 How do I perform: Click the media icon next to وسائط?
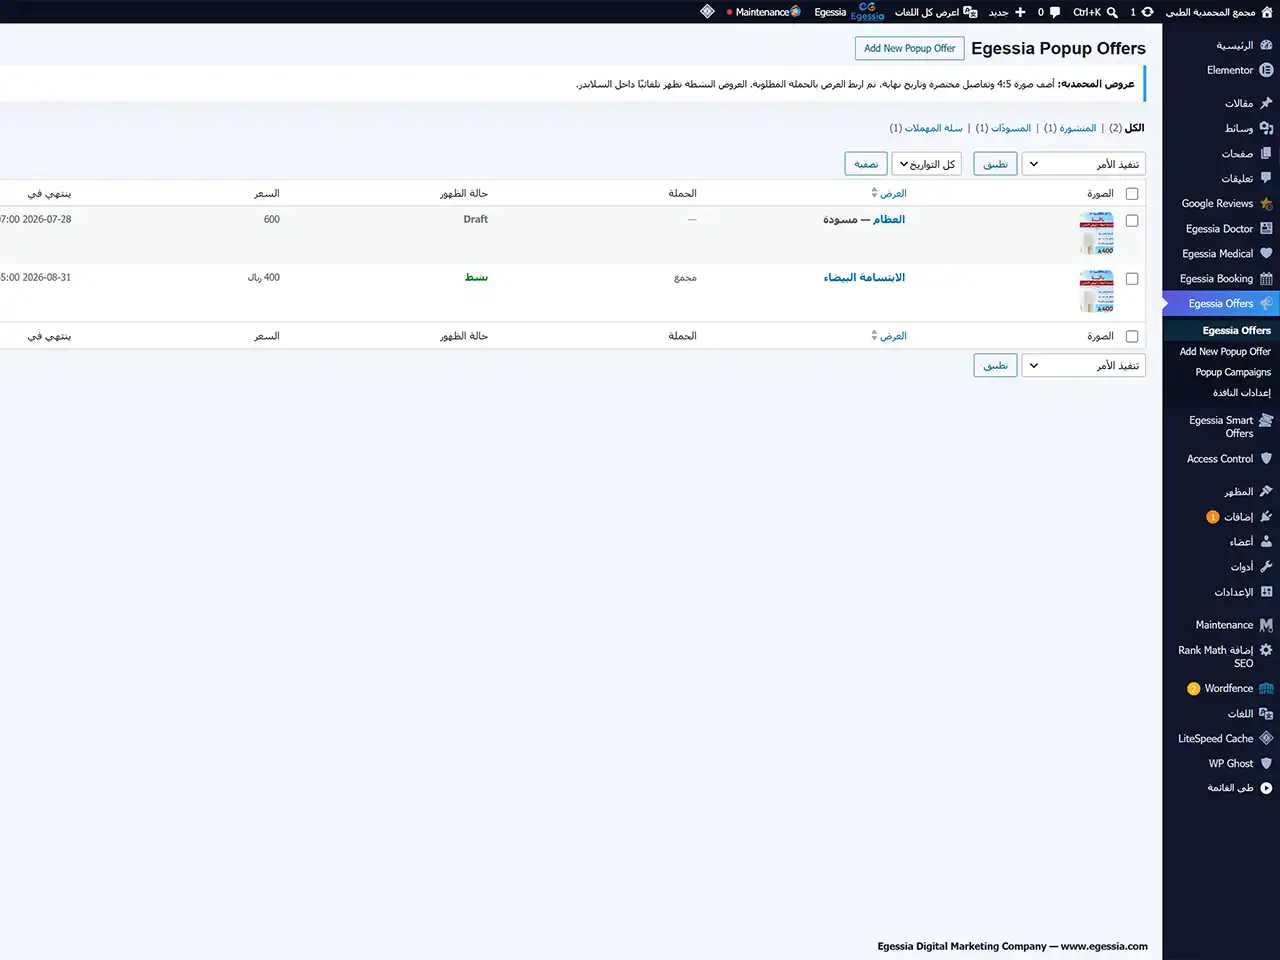click(1266, 128)
